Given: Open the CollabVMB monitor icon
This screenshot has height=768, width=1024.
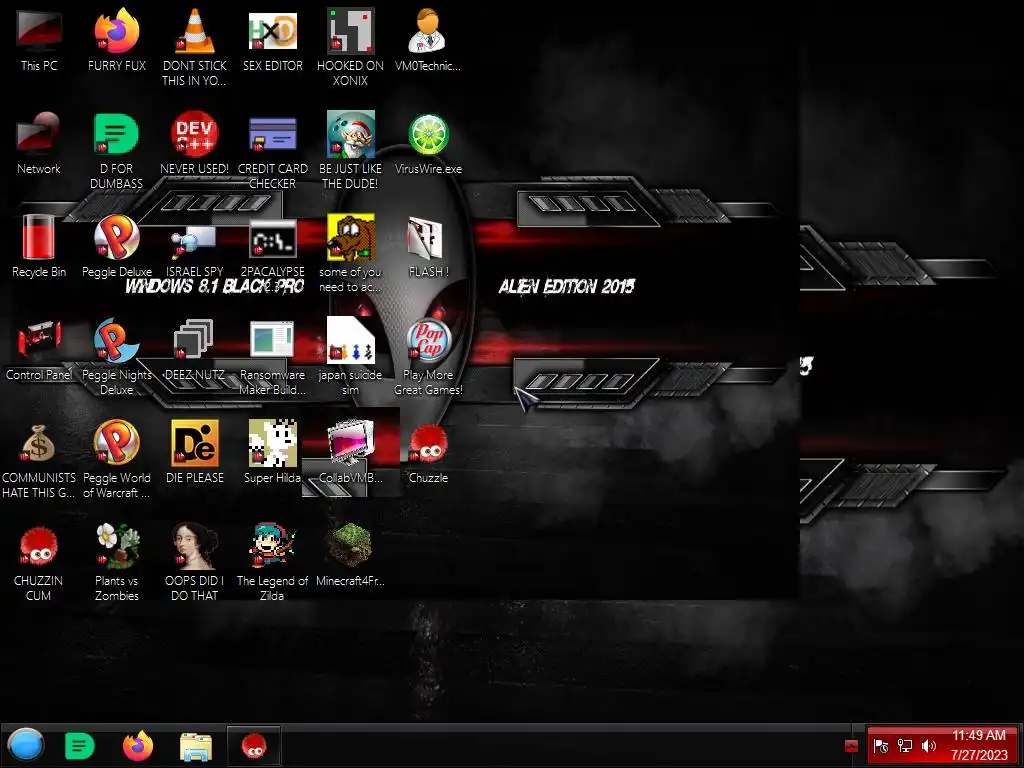Looking at the screenshot, I should [x=350, y=453].
